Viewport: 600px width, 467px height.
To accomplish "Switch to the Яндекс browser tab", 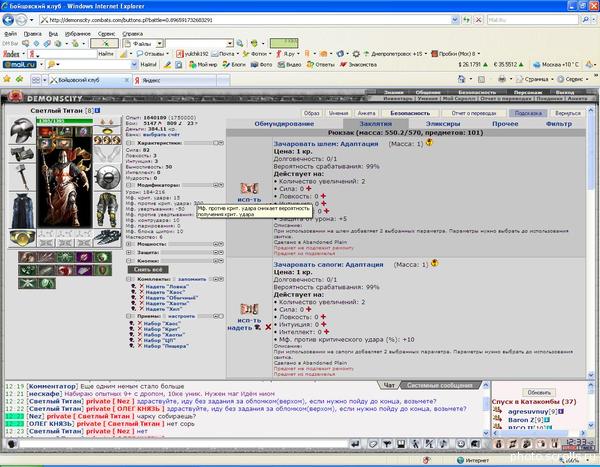I will pyautogui.click(x=175, y=80).
